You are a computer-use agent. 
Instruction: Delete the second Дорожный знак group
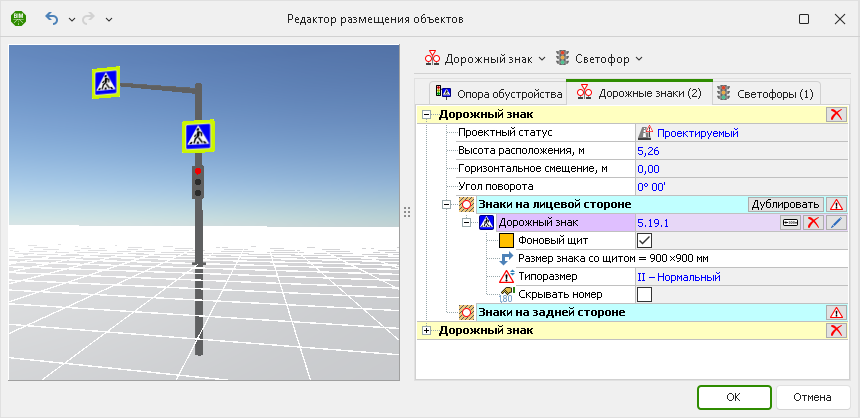(x=836, y=330)
